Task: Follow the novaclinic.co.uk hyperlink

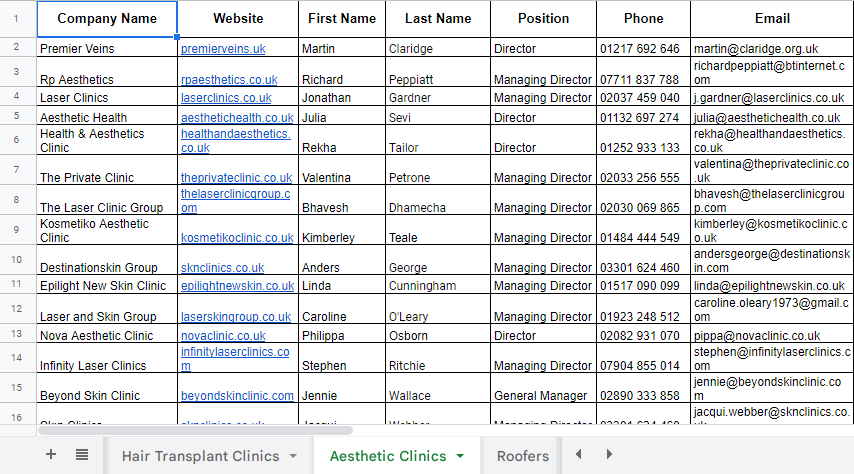Action: 223,336
